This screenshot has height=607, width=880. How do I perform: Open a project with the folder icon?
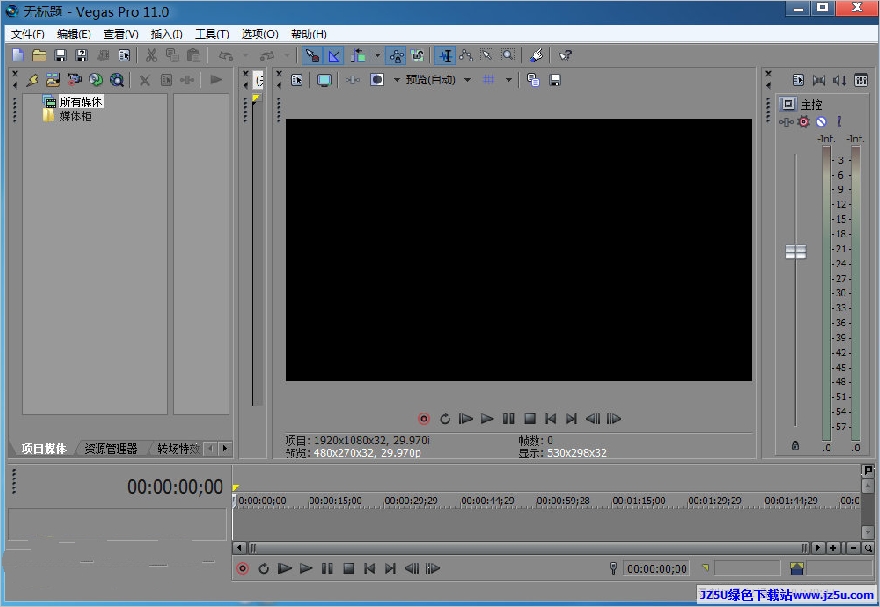(39, 55)
